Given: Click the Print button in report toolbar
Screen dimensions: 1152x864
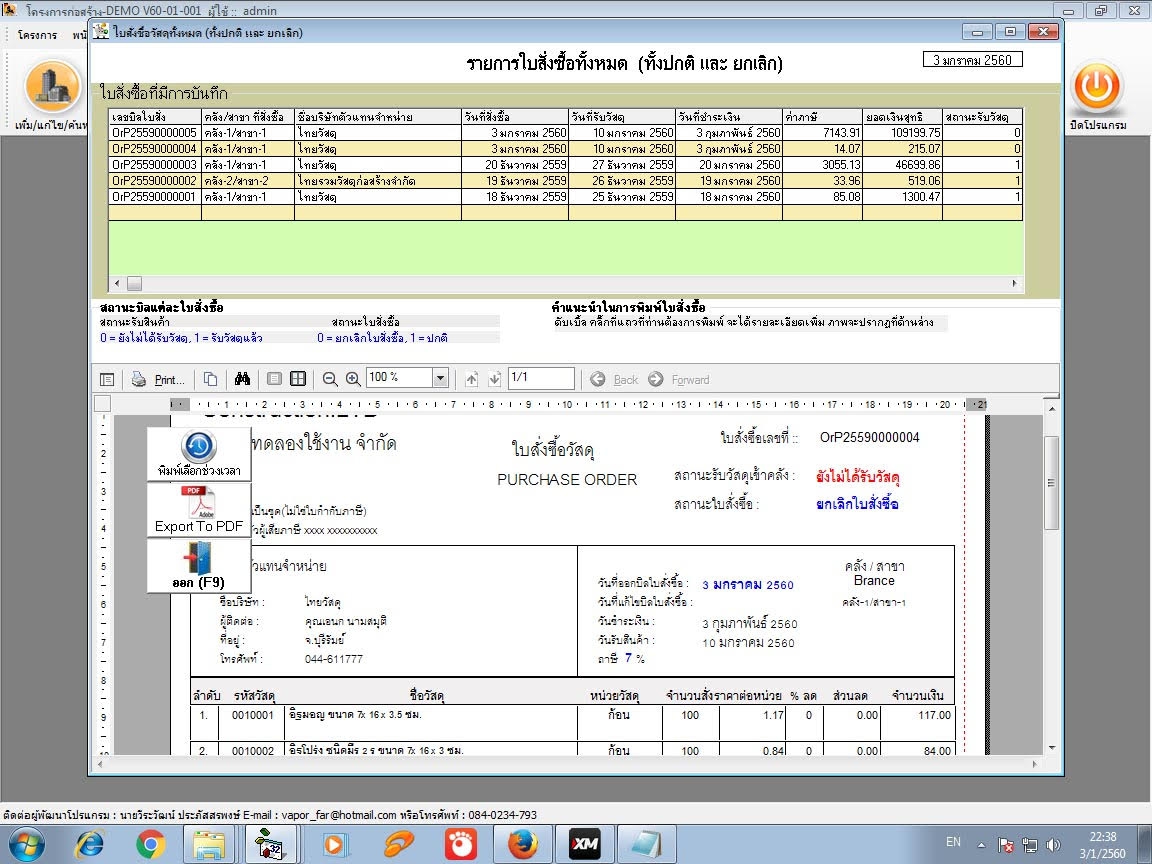Looking at the screenshot, I should (x=159, y=379).
